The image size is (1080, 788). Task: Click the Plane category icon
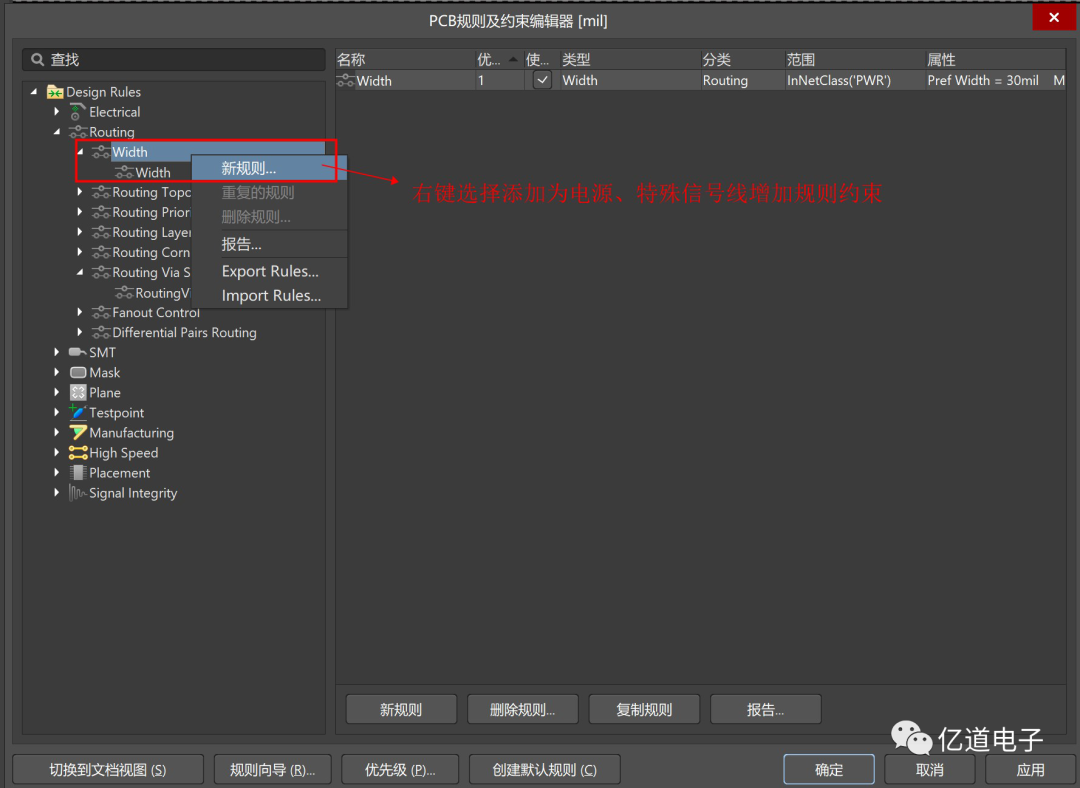[78, 393]
